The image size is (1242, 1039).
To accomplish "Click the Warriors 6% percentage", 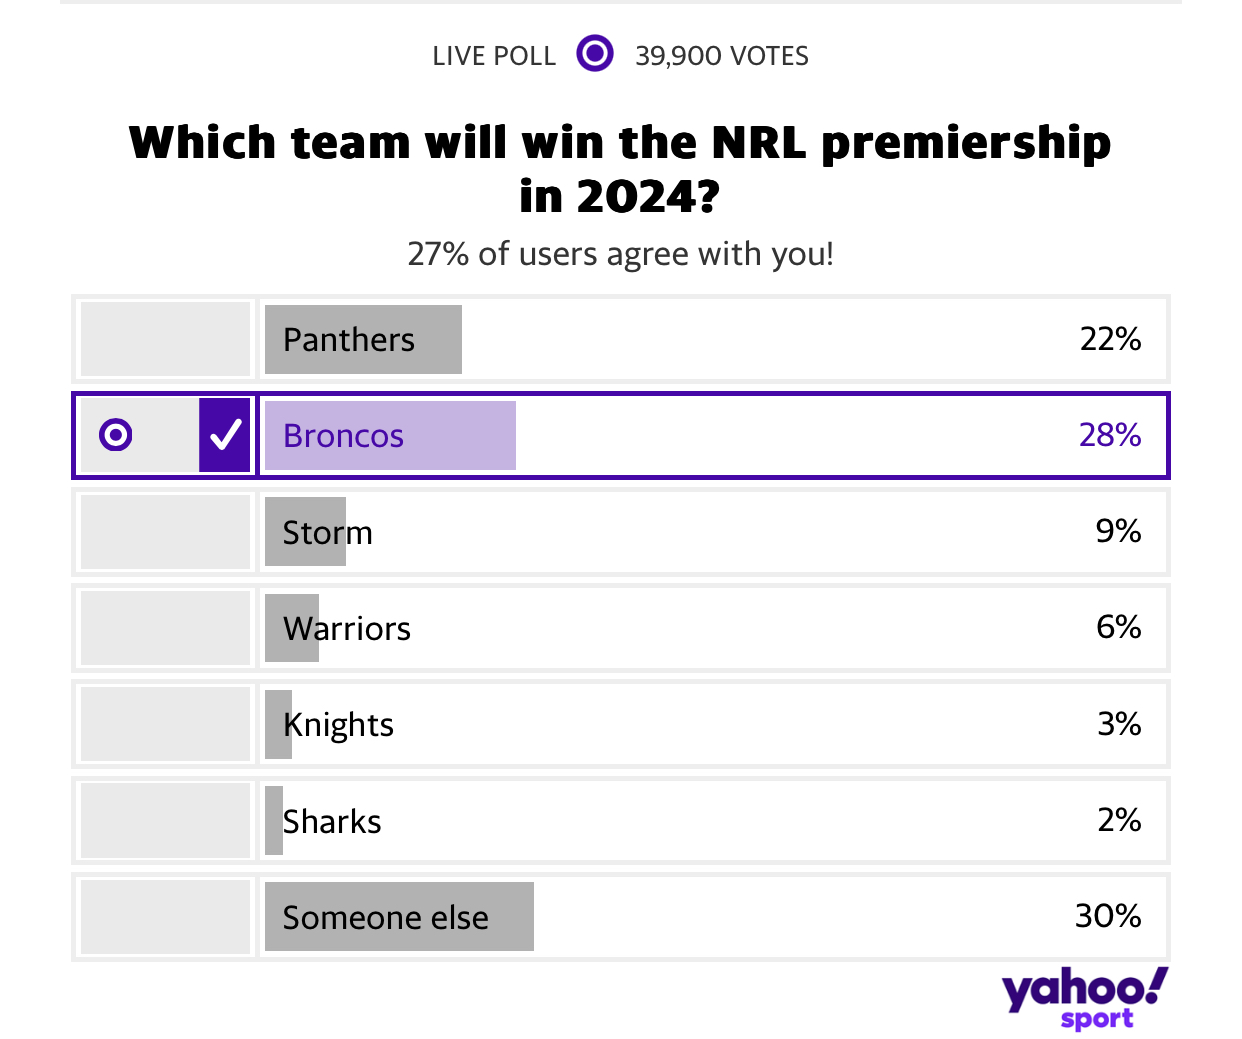I will click(x=1118, y=627).
